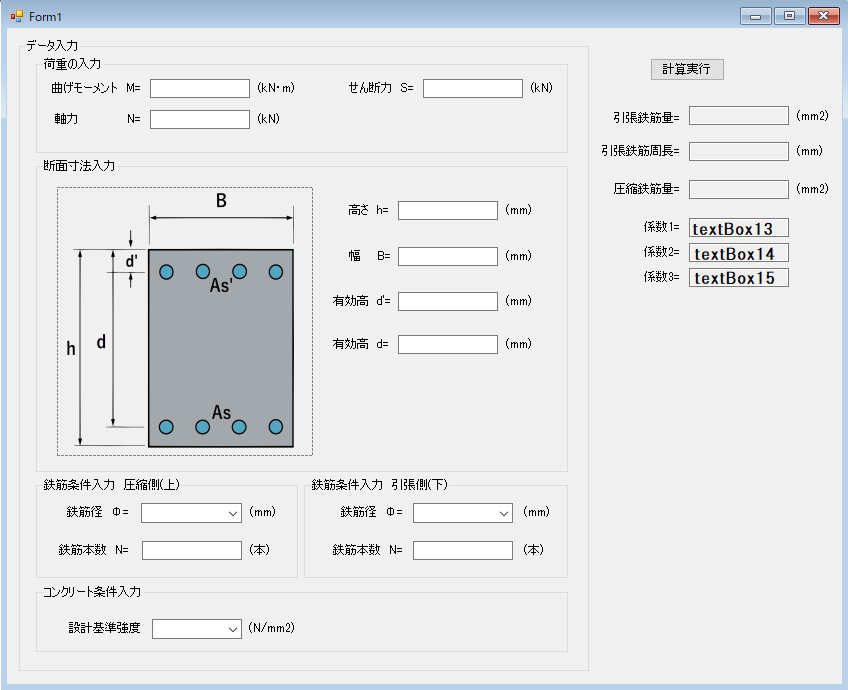Open the compression-side 鉄筋径 Φ dropdown

pos(191,513)
